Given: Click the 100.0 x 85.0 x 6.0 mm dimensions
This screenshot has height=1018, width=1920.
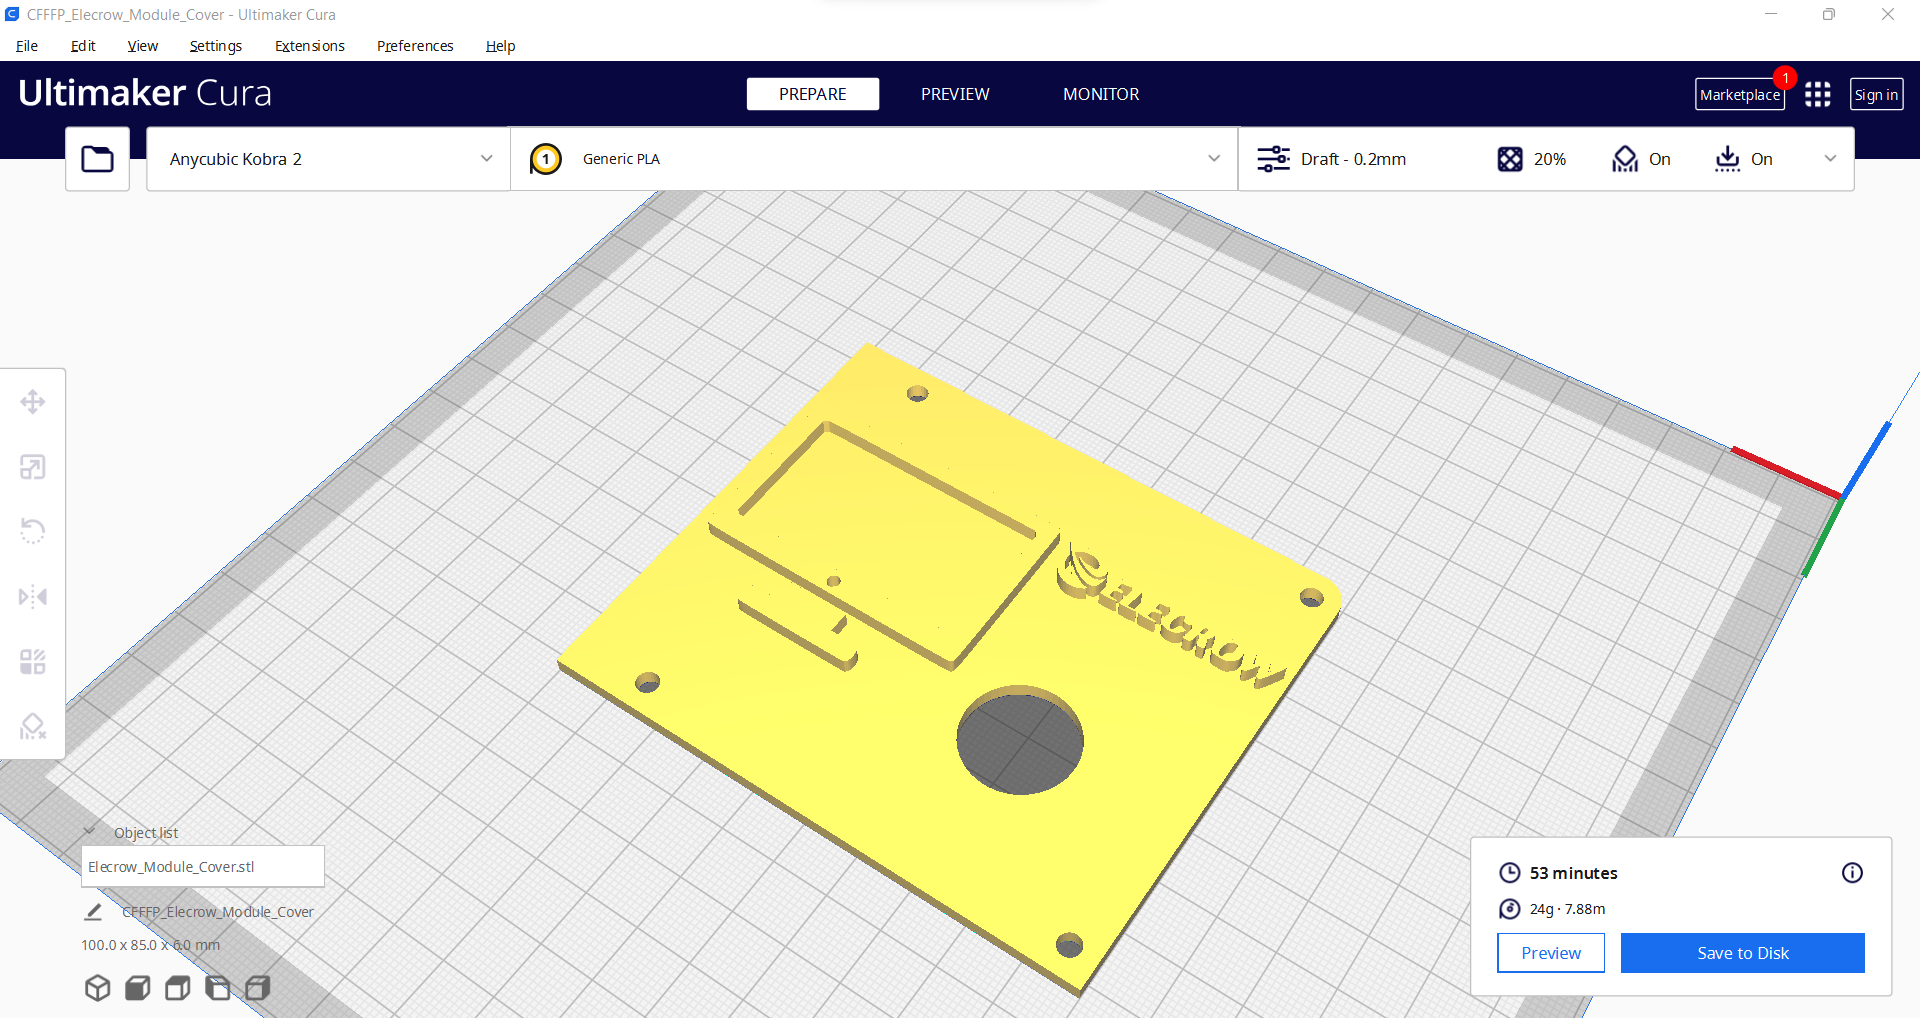Looking at the screenshot, I should coord(151,945).
